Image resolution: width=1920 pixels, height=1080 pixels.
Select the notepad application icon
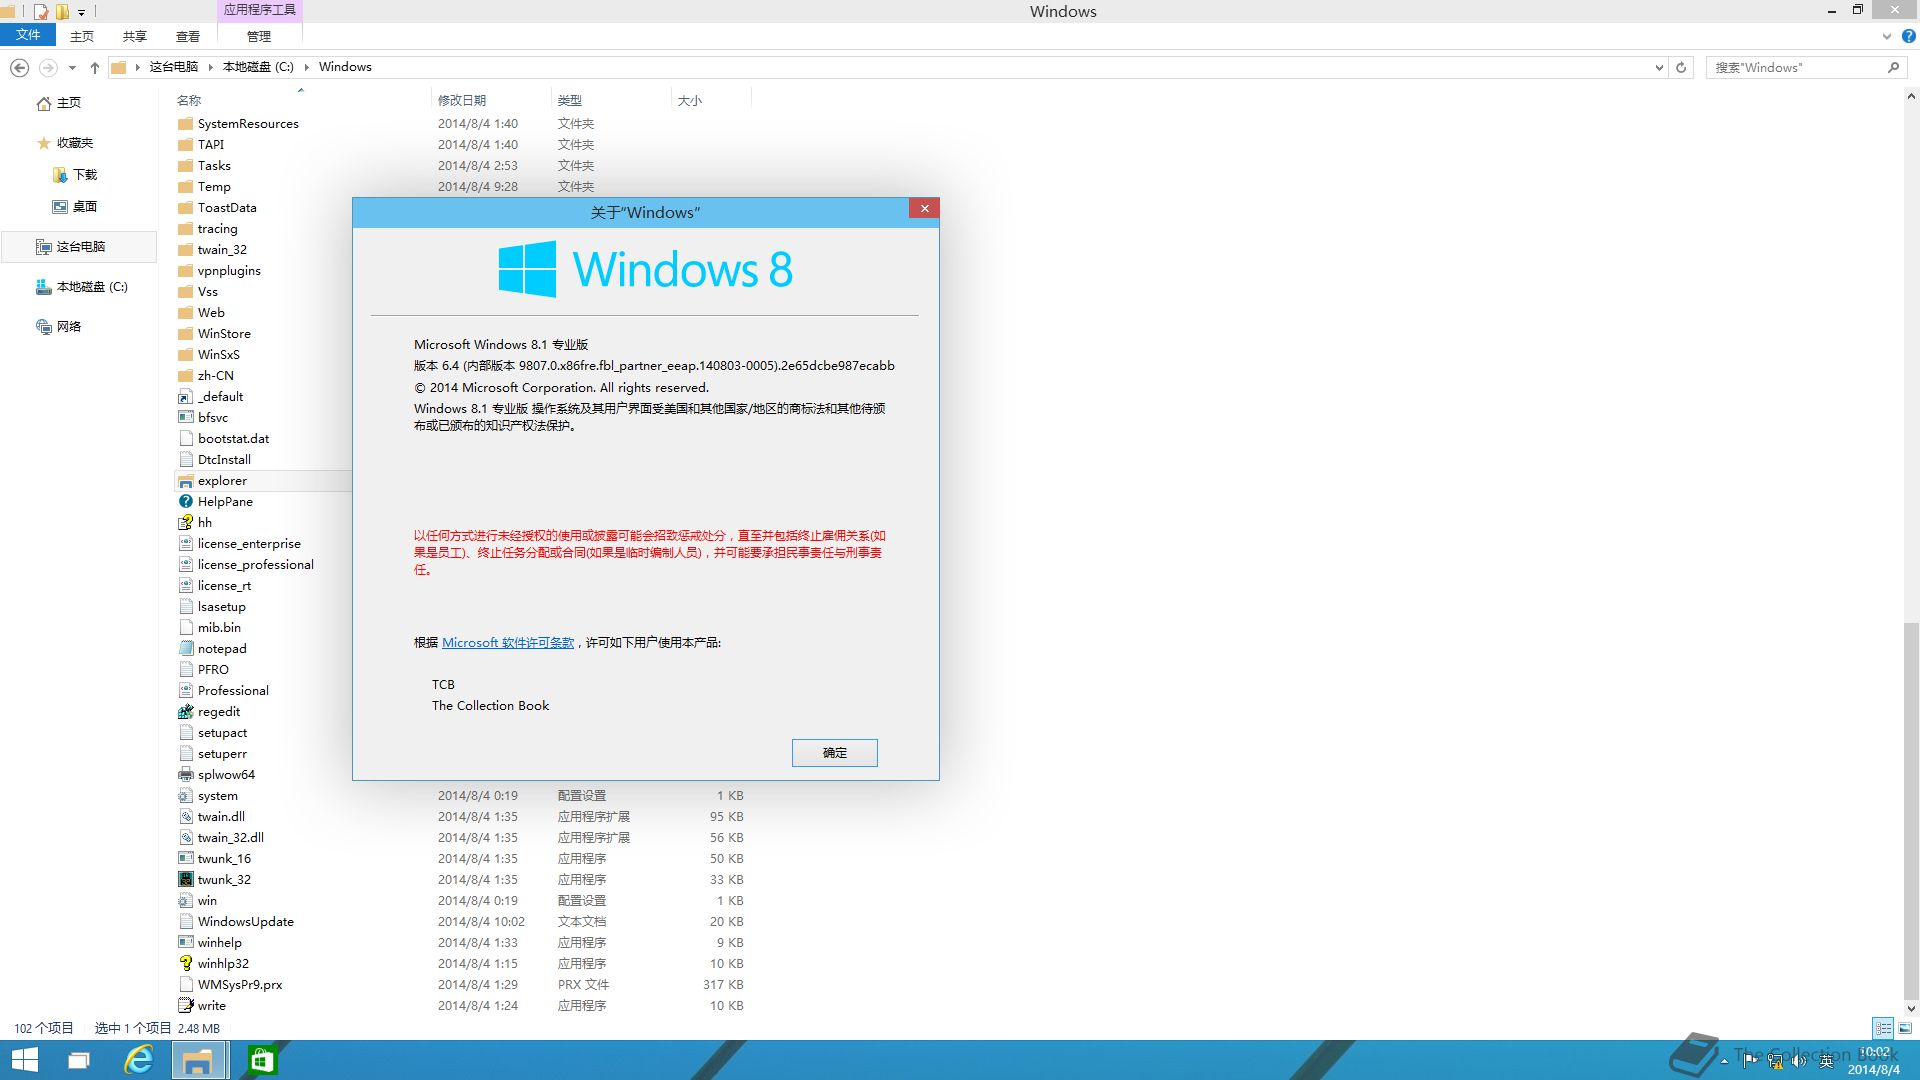(185, 649)
